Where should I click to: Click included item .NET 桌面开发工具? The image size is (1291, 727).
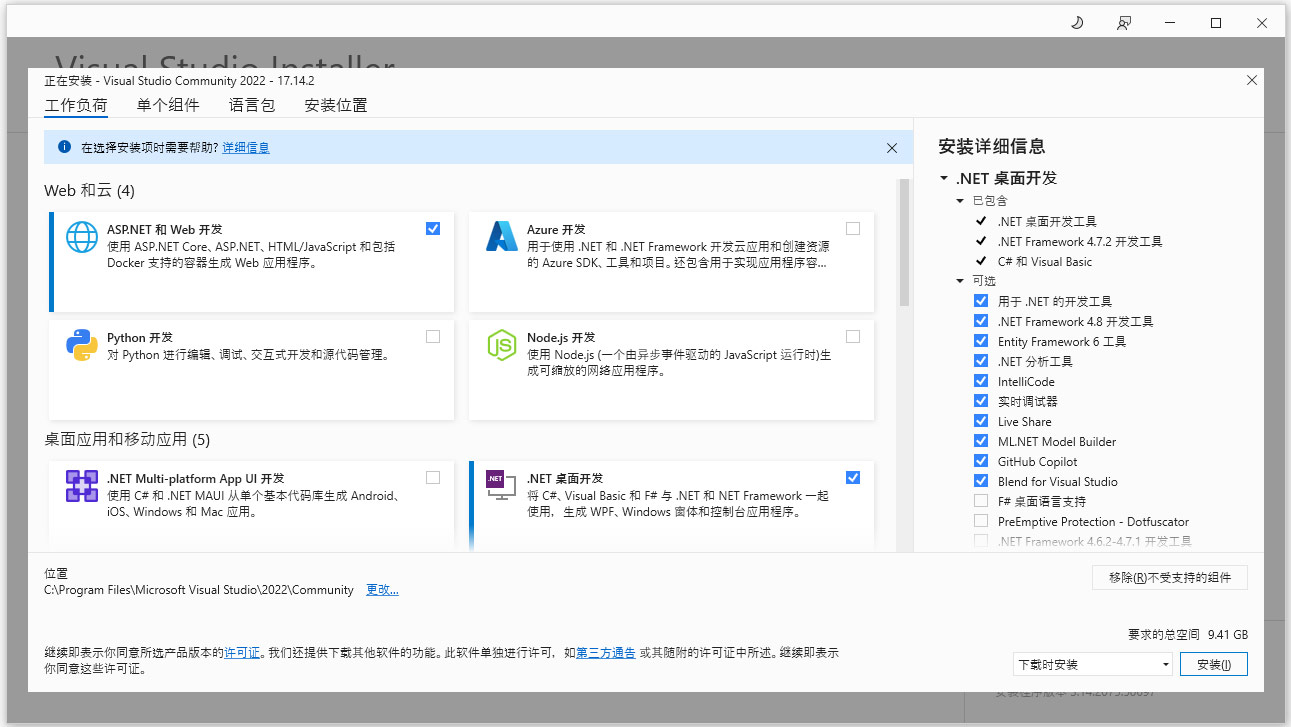click(x=1047, y=221)
